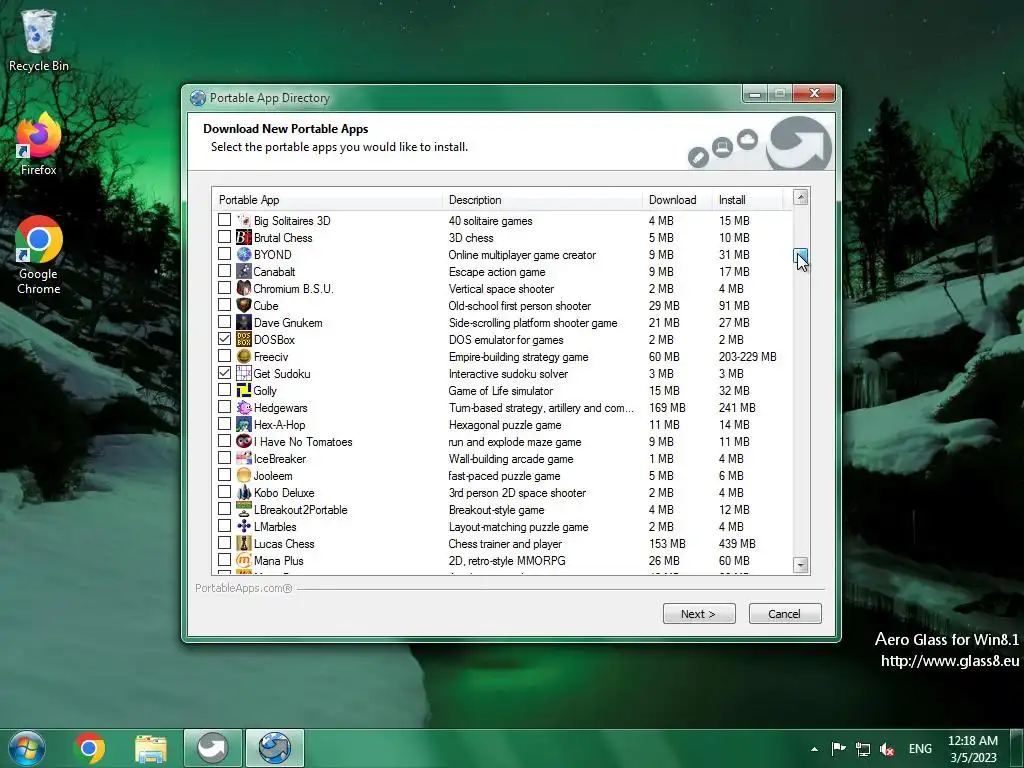Click the scrollbar up arrow

click(801, 197)
